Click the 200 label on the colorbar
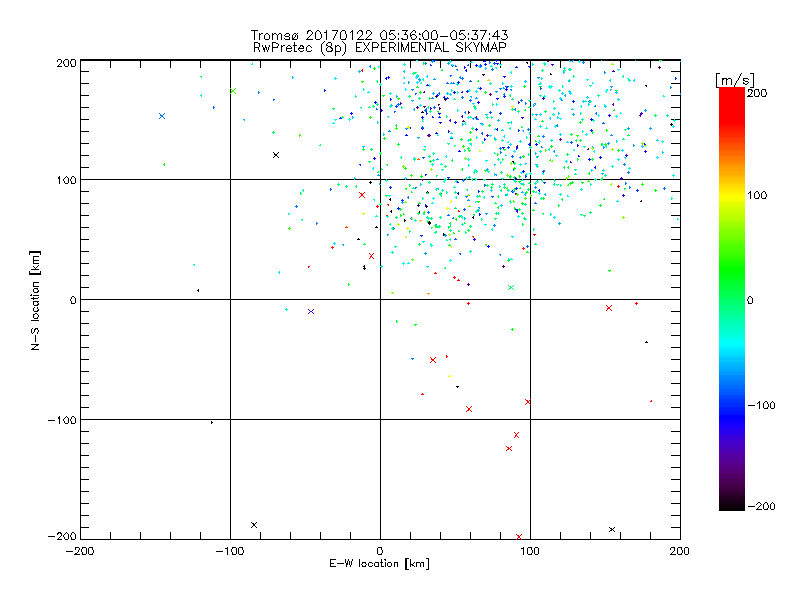 (x=757, y=93)
